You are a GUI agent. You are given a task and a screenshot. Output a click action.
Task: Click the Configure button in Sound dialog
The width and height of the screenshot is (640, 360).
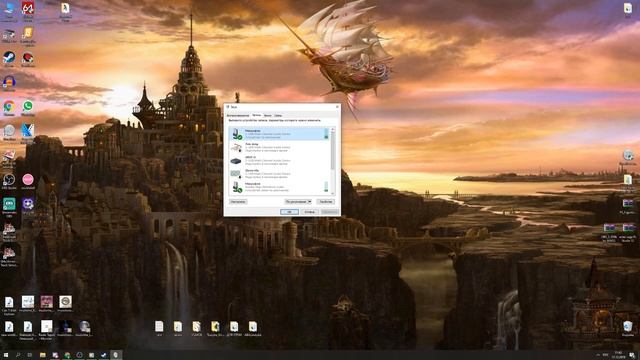pyautogui.click(x=238, y=202)
